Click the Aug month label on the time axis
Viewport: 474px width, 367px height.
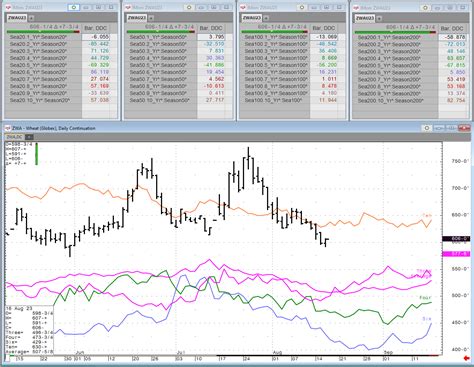(277, 352)
